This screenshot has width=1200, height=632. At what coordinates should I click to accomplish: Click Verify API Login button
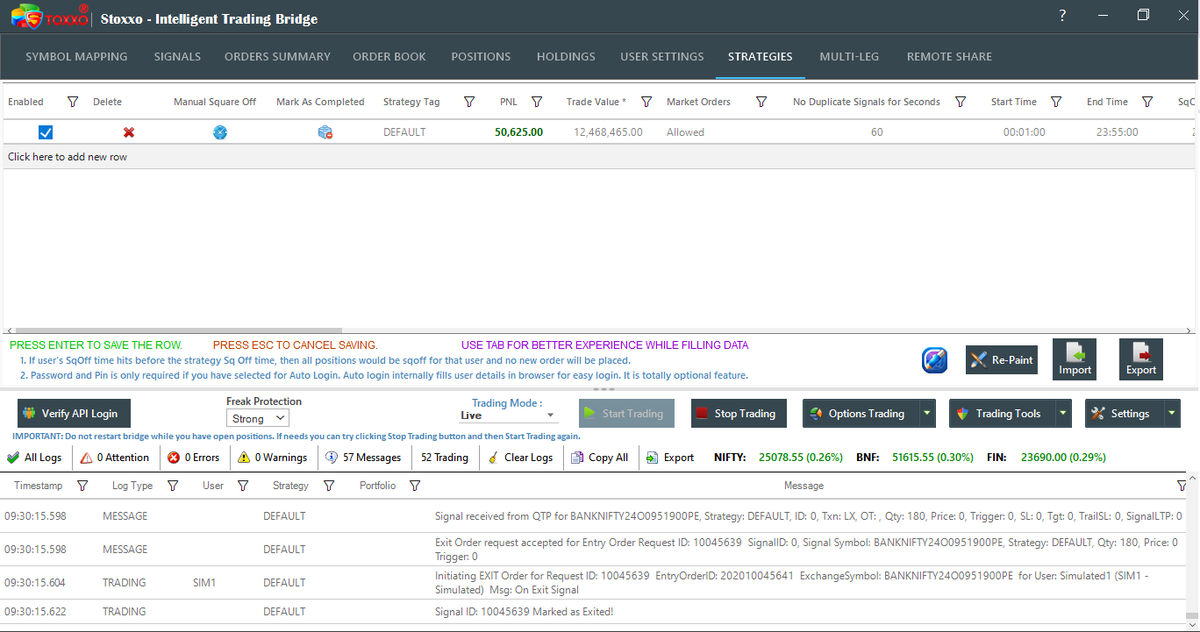point(74,413)
